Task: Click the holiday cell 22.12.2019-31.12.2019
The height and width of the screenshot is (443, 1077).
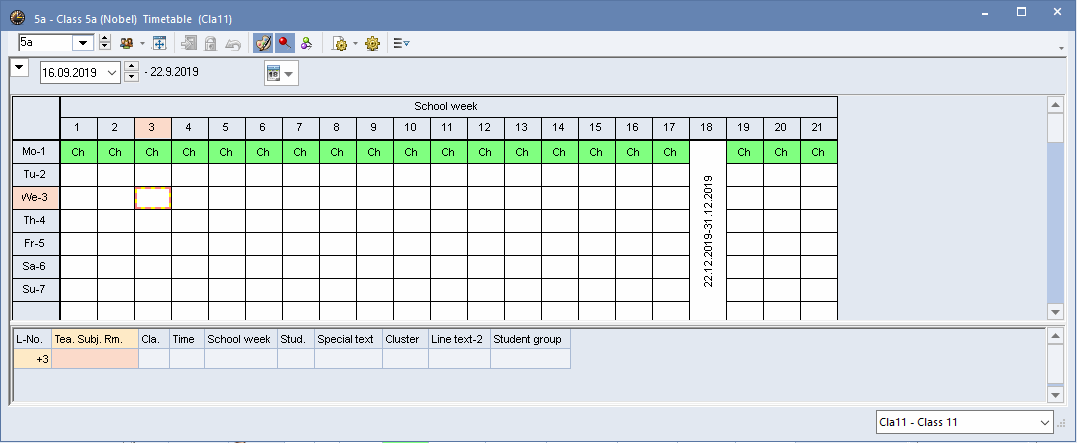Action: 707,231
